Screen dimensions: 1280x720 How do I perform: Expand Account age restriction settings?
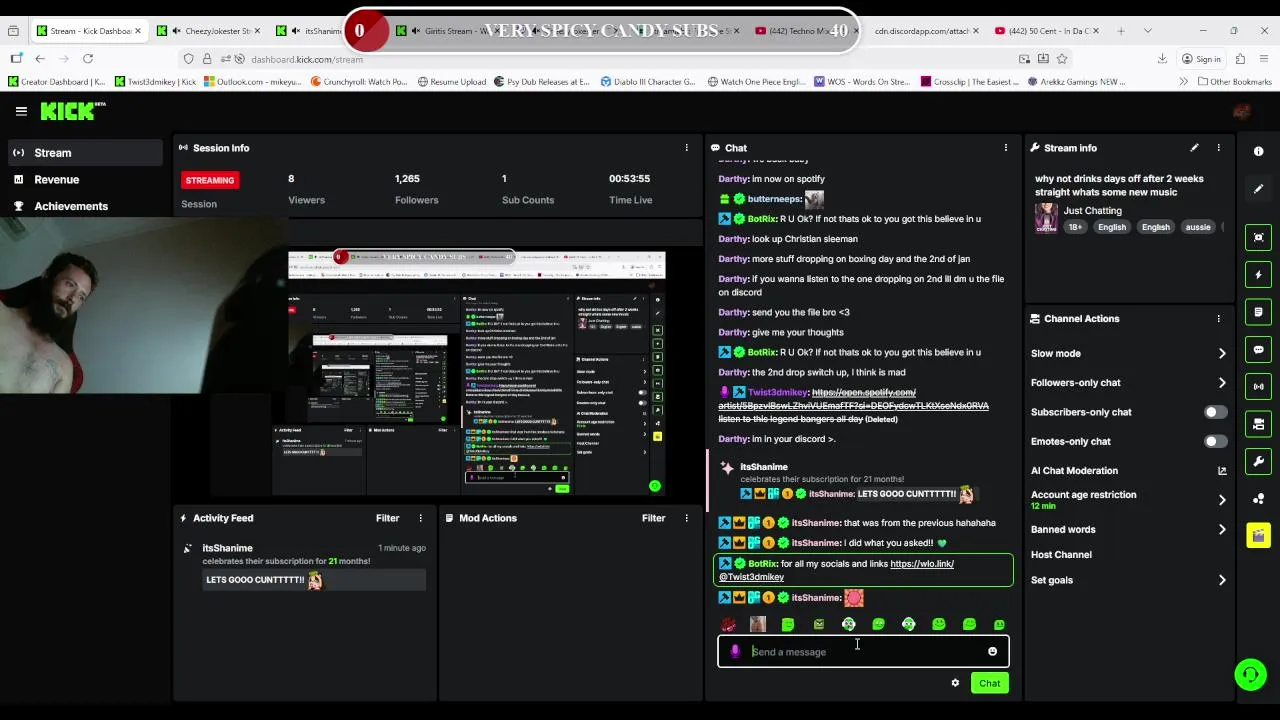tap(1222, 499)
